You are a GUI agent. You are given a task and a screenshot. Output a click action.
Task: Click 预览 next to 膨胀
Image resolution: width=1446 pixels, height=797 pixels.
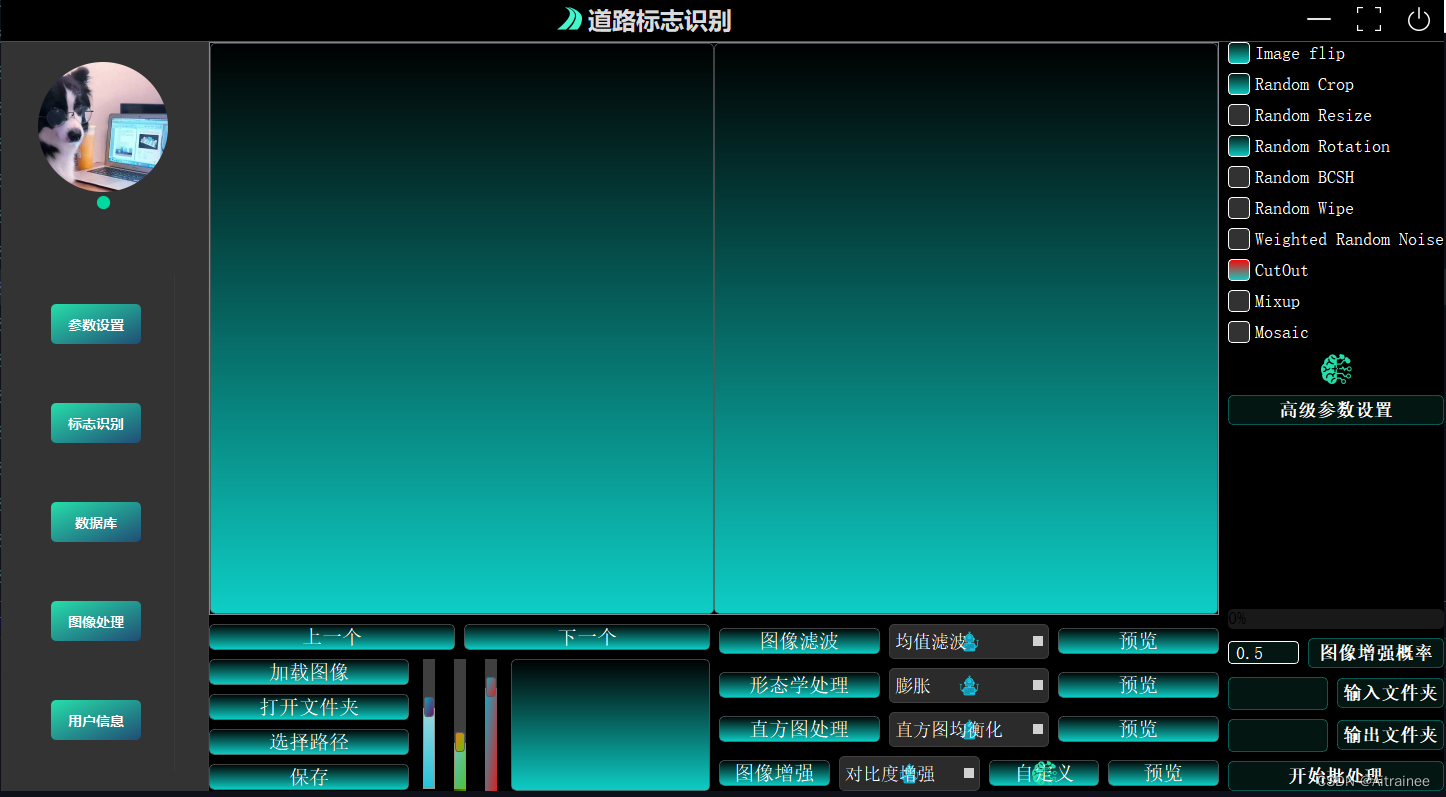tap(1138, 685)
